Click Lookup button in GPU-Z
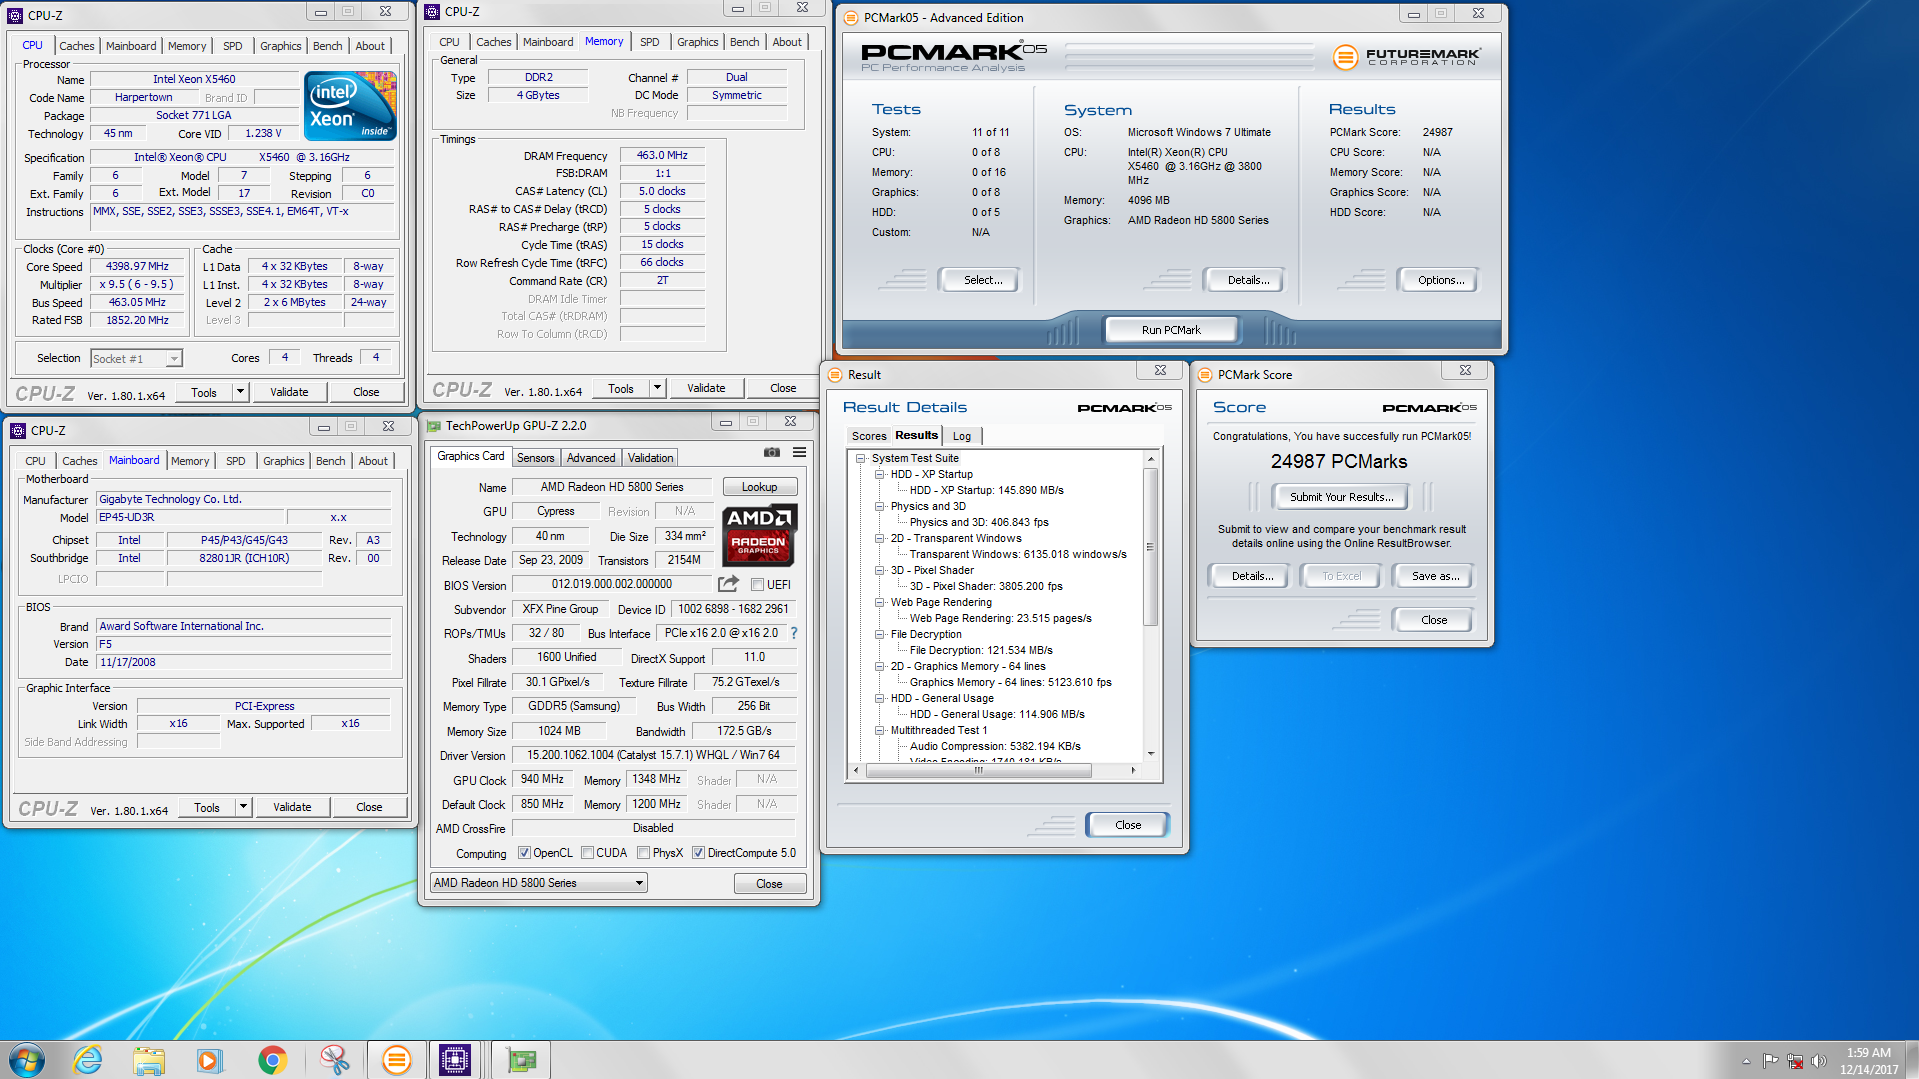 [x=759, y=487]
